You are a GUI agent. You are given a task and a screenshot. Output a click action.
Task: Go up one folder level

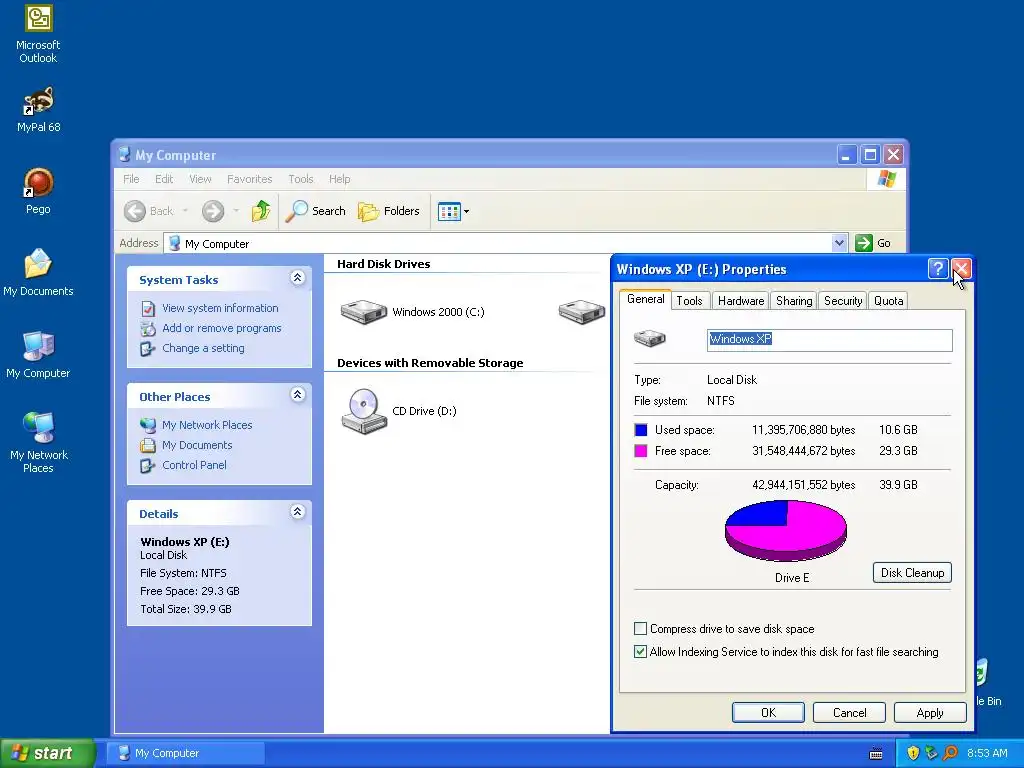(261, 211)
